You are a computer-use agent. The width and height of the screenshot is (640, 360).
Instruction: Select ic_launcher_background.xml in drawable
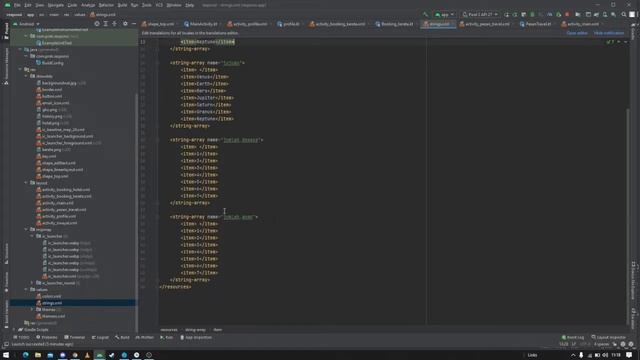coord(67,136)
